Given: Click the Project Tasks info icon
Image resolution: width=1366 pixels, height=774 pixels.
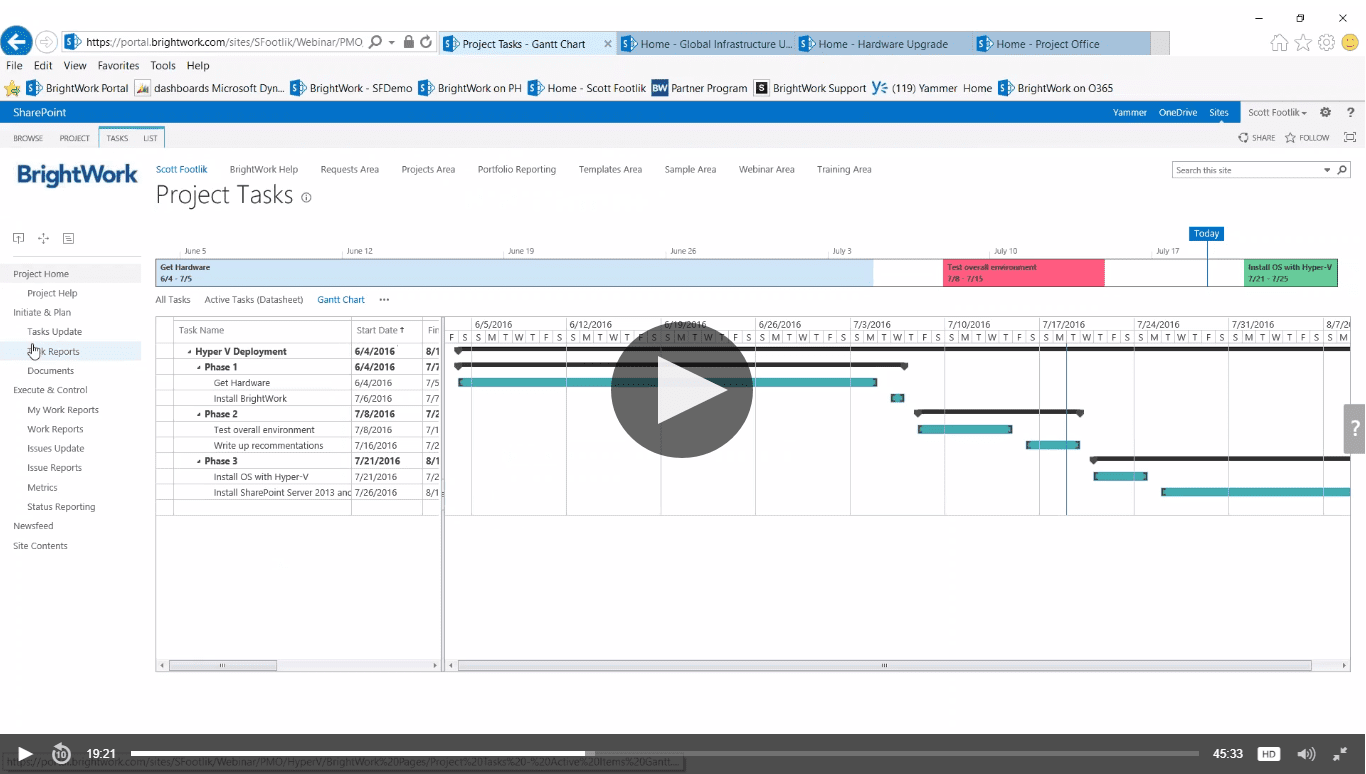Looking at the screenshot, I should point(306,198).
